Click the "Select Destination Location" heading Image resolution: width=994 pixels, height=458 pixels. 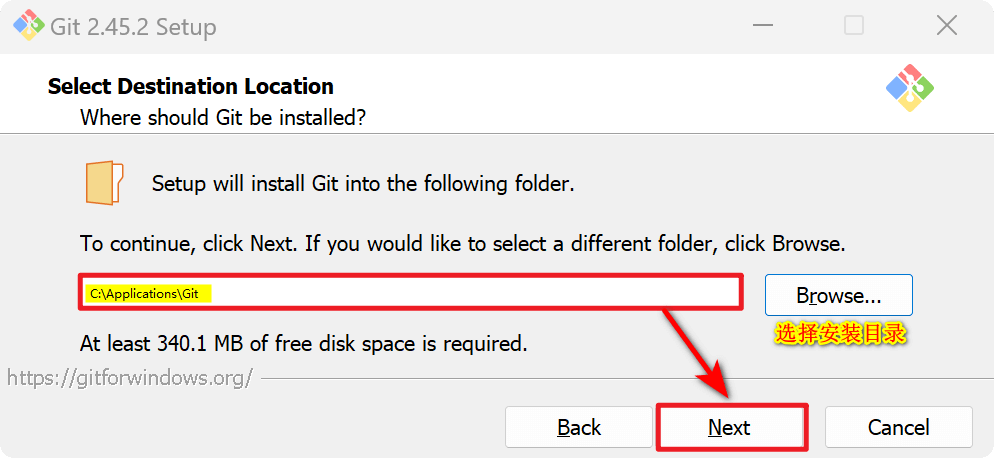[x=191, y=86]
